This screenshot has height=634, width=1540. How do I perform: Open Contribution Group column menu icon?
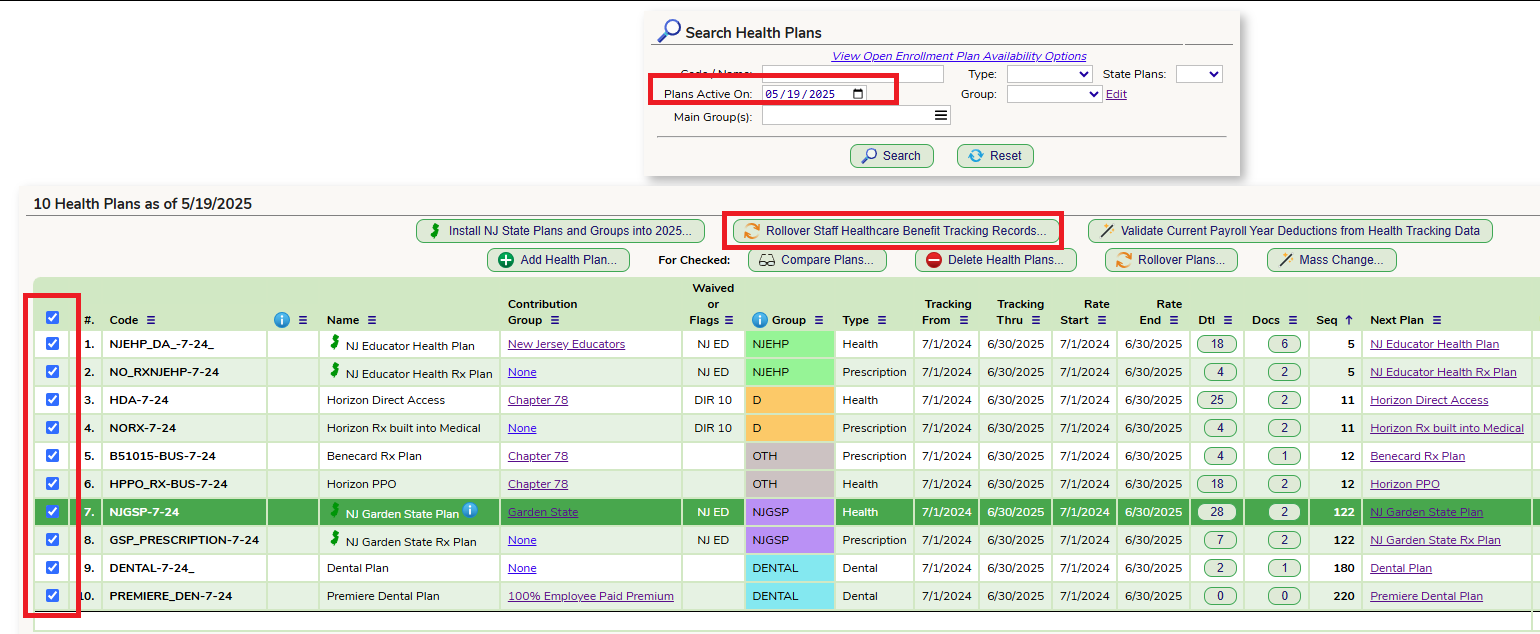click(555, 320)
